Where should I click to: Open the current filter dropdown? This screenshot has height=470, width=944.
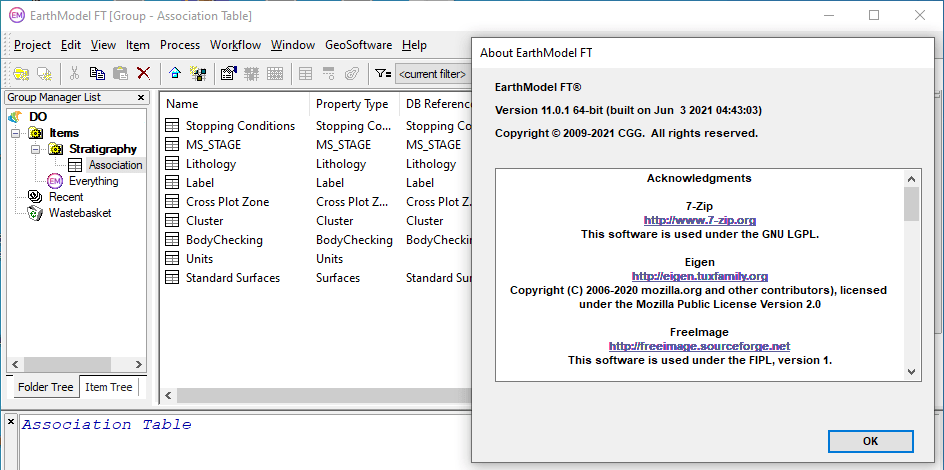click(x=432, y=73)
